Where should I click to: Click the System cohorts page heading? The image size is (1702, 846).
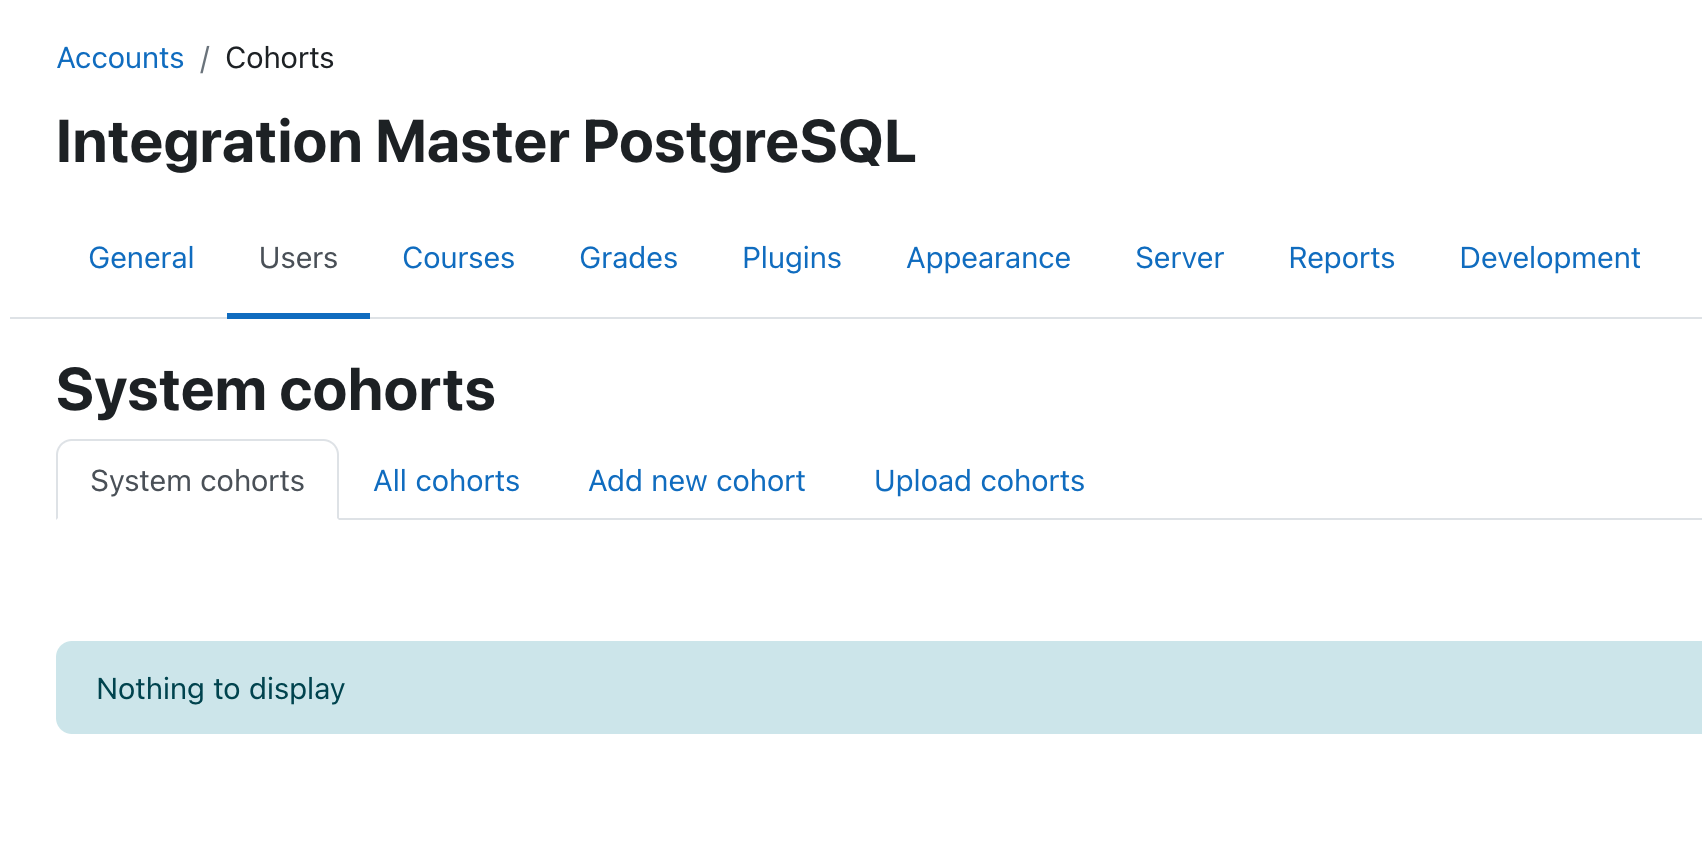[x=276, y=389]
